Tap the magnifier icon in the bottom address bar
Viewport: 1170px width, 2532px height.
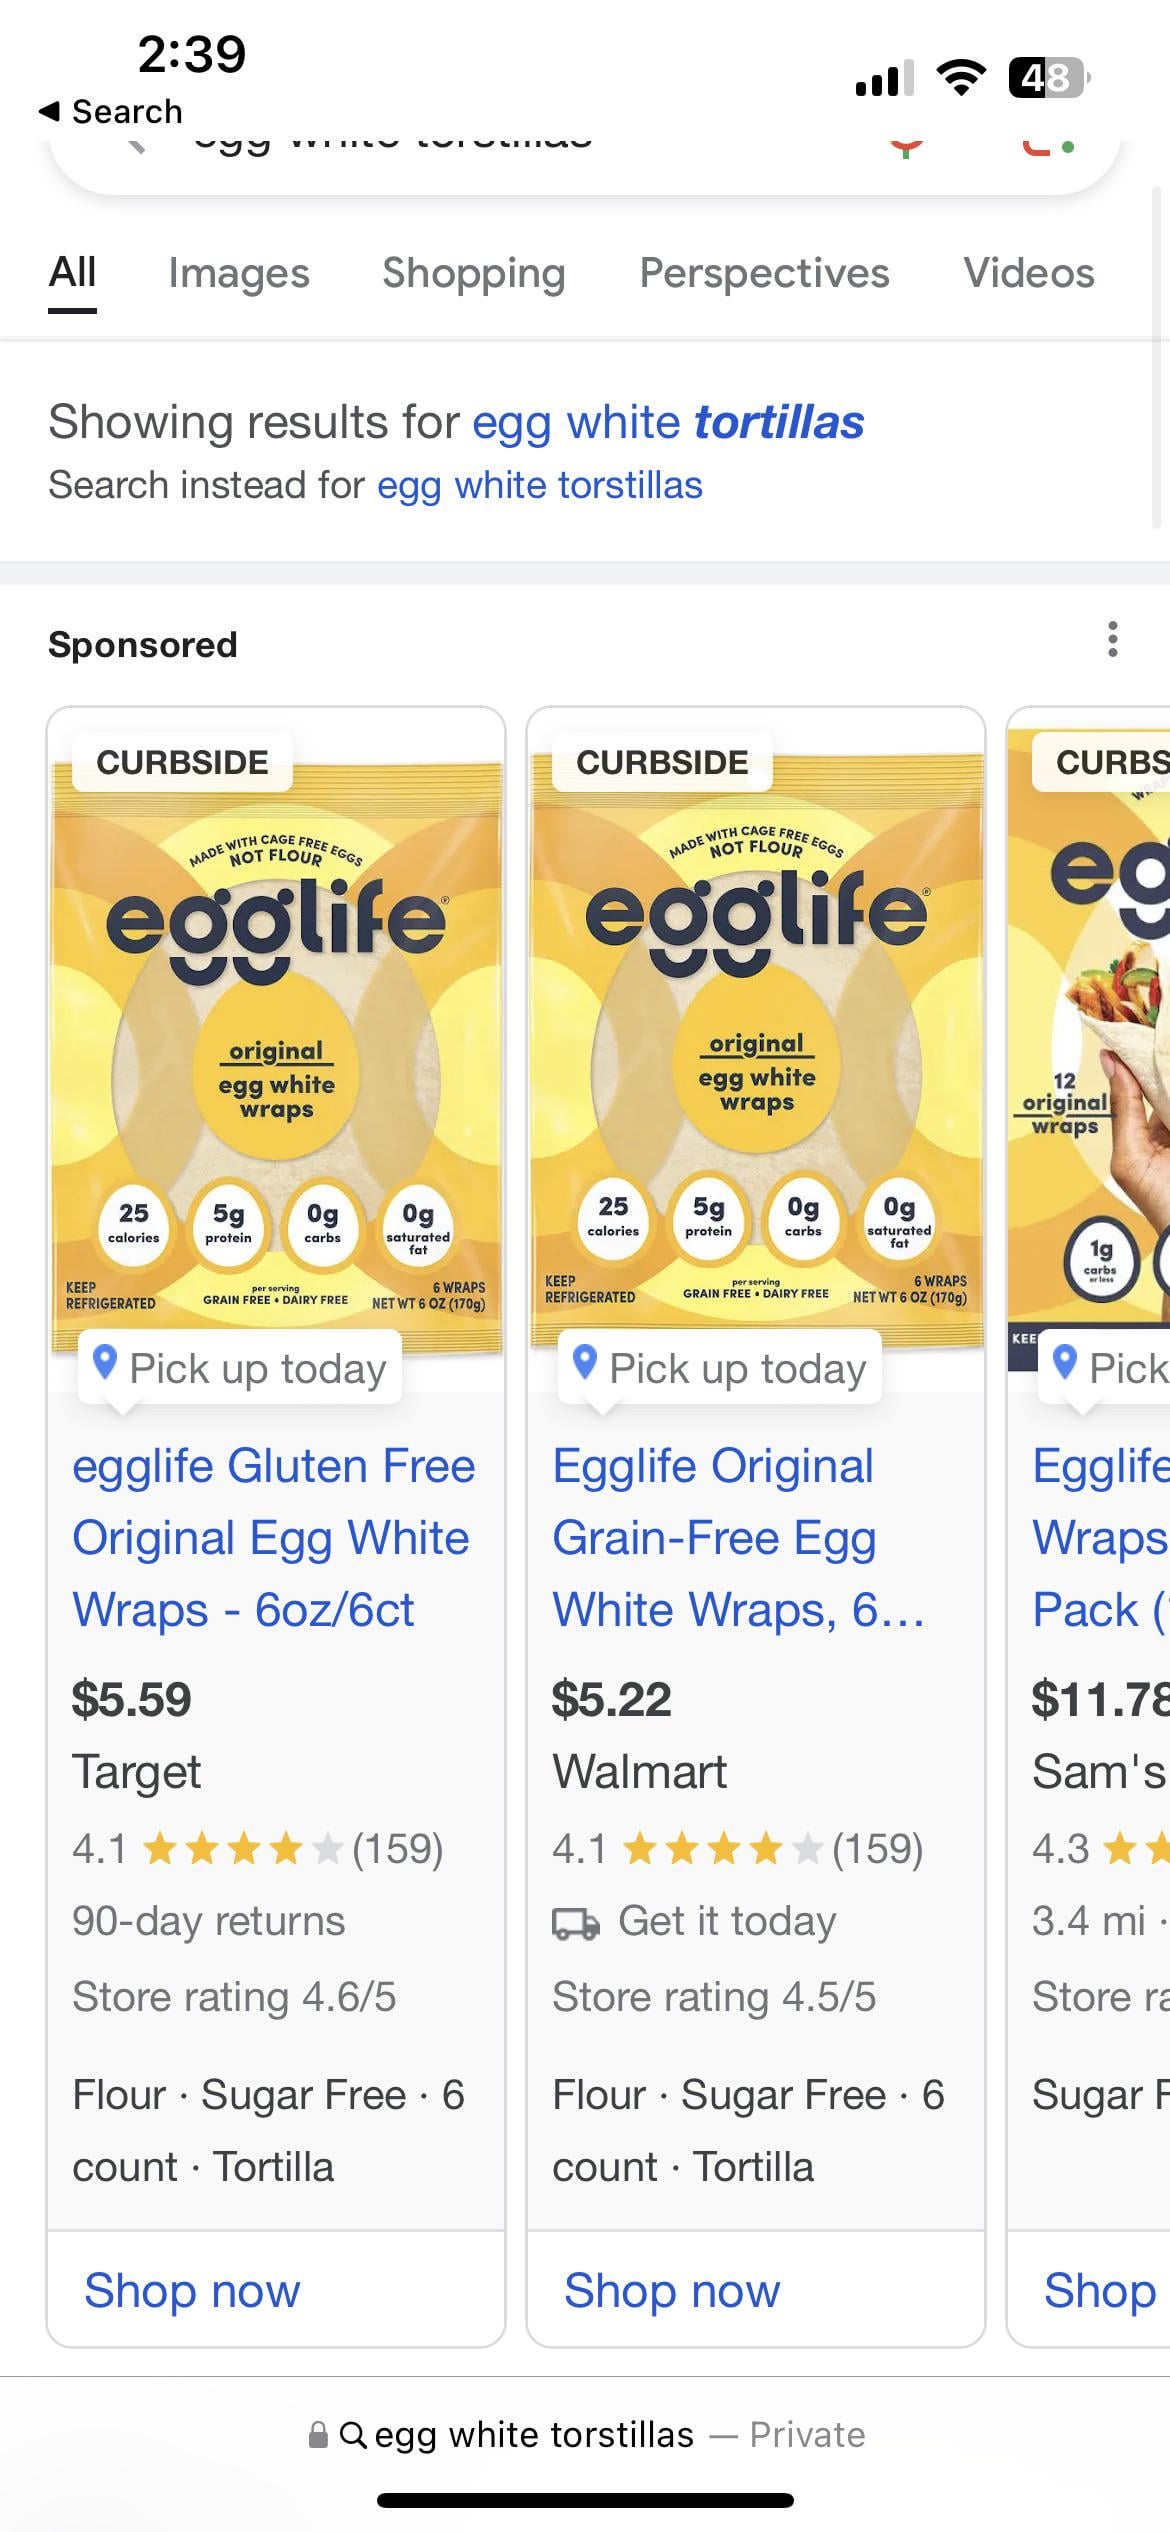point(352,2435)
